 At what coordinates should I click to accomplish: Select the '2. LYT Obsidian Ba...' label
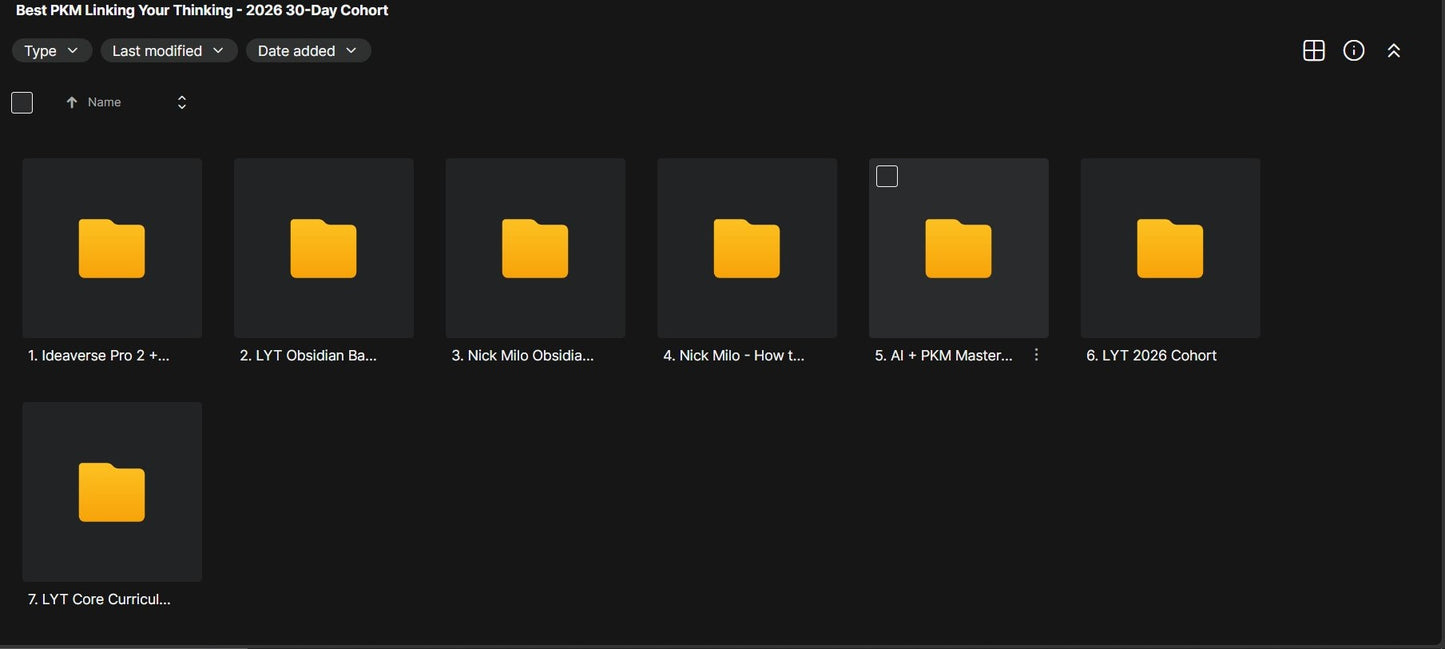[x=308, y=355]
